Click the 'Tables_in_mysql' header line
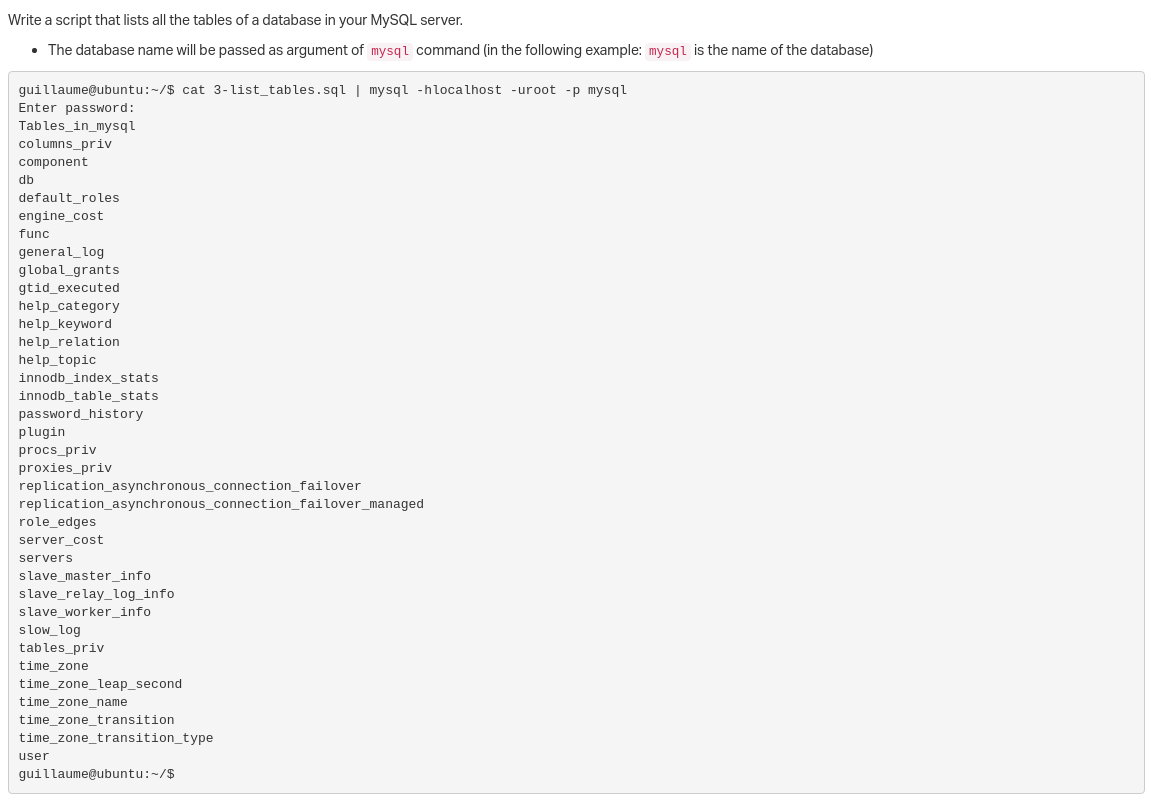Image resolution: width=1151 pixels, height=805 pixels. [x=77, y=126]
